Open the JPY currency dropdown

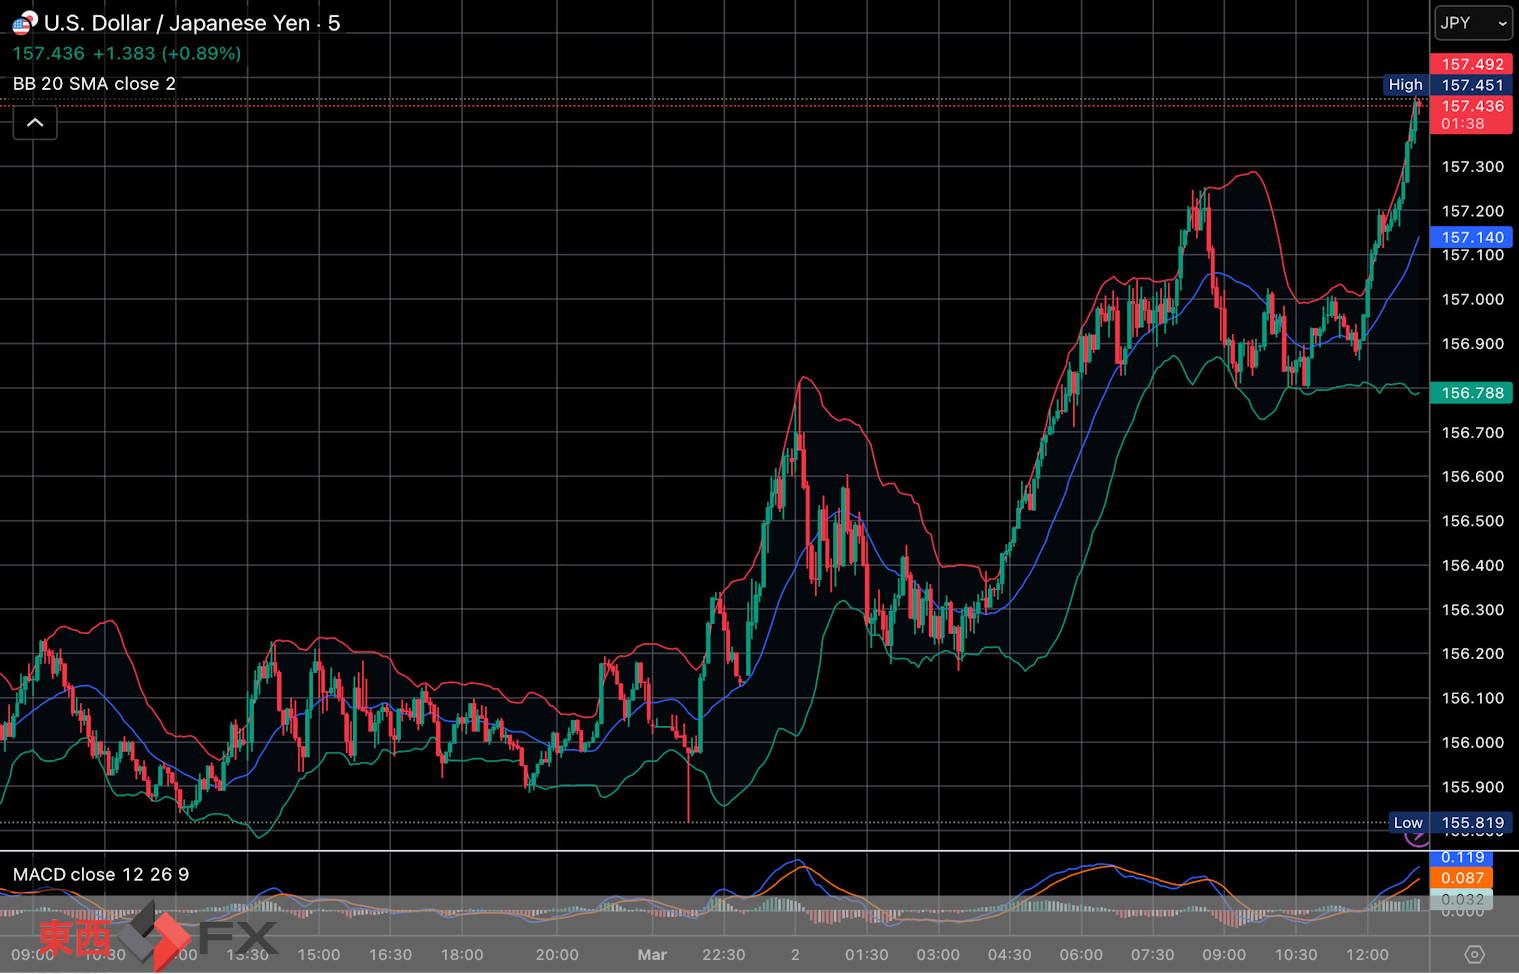(x=1473, y=23)
